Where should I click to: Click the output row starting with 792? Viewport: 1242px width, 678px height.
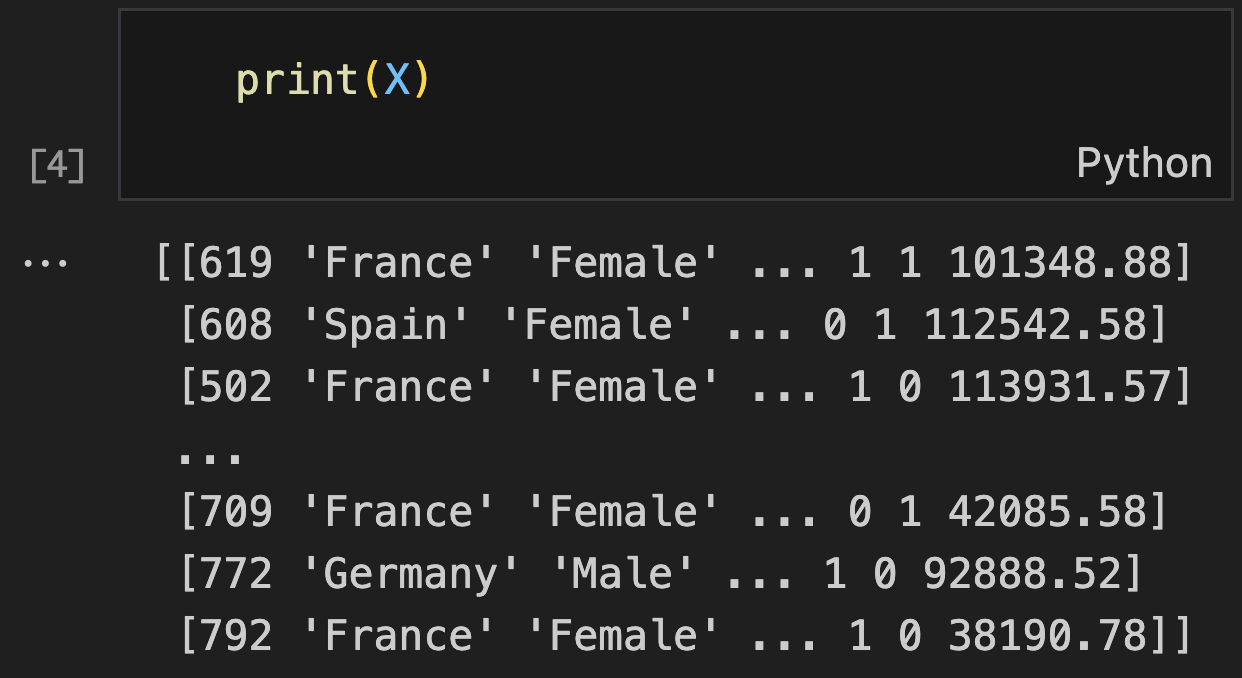pos(685,636)
